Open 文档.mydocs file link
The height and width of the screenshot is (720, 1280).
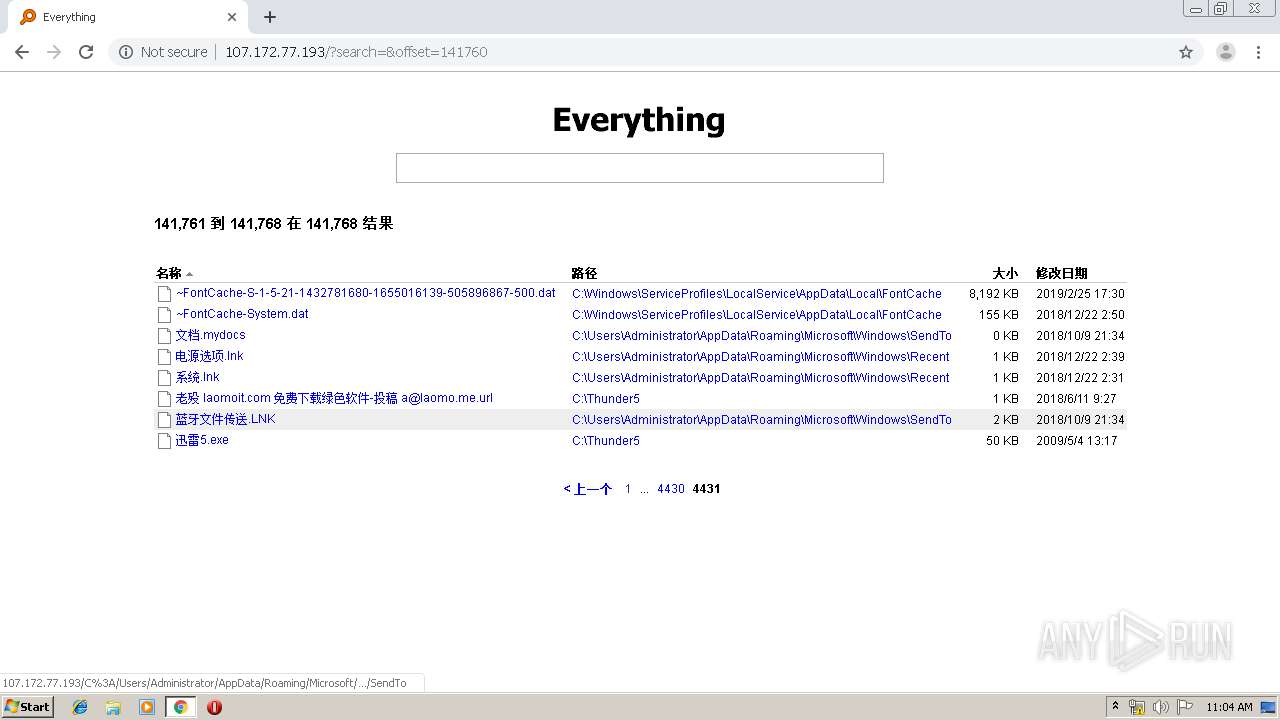coord(210,335)
